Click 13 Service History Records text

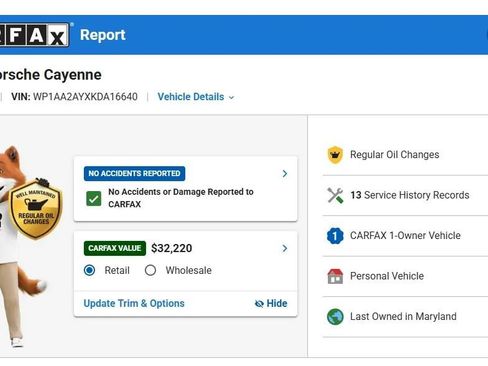tap(410, 195)
